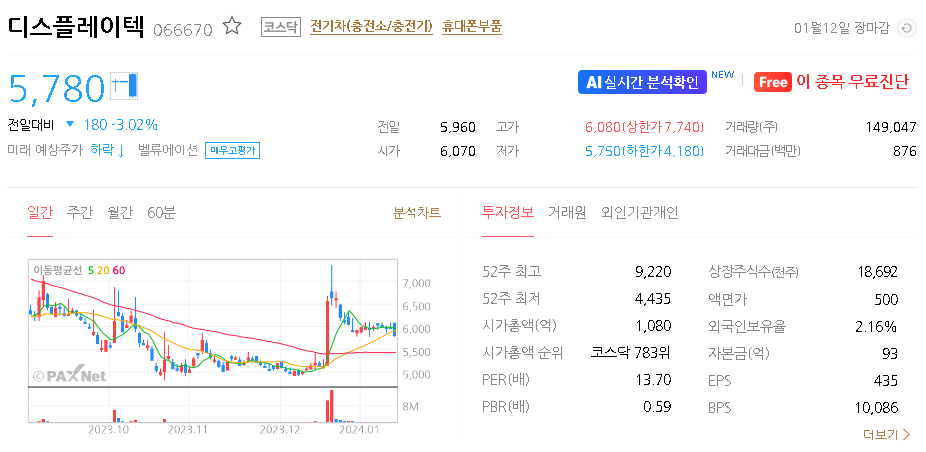The image size is (926, 452).
Task: Click PER(배) value 13.70
Action: coord(654,380)
